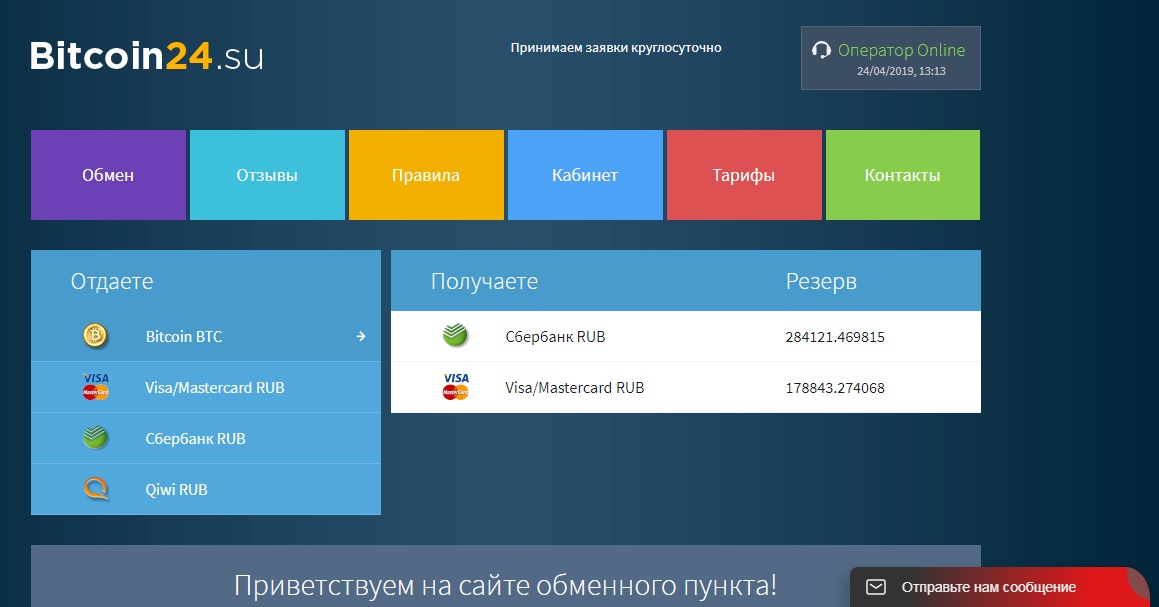Open the Отправьте нам сообщение chat widget
Image resolution: width=1159 pixels, height=607 pixels.
tap(988, 587)
